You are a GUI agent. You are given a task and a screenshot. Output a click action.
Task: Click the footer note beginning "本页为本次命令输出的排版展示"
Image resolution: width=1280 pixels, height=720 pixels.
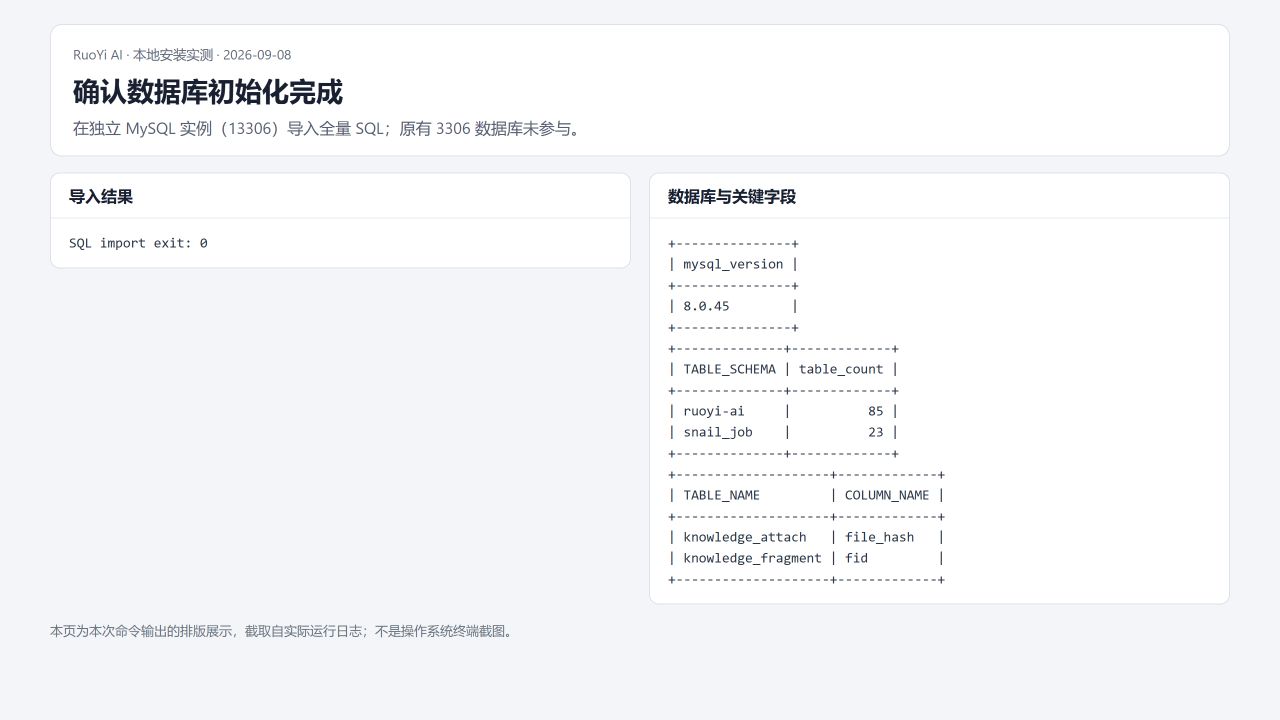point(284,631)
